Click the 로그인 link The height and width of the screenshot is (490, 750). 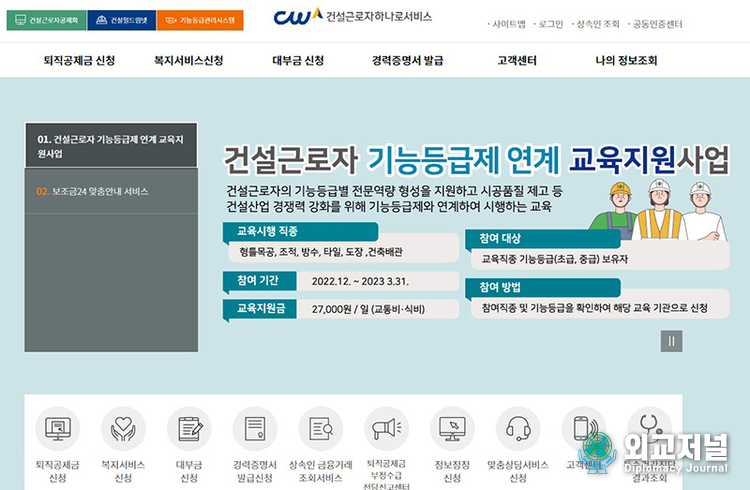pos(551,24)
